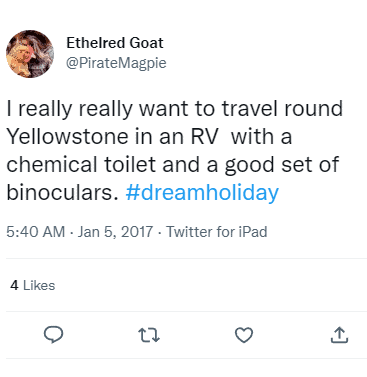Open Ethelred Goat's profile picture

click(30, 54)
